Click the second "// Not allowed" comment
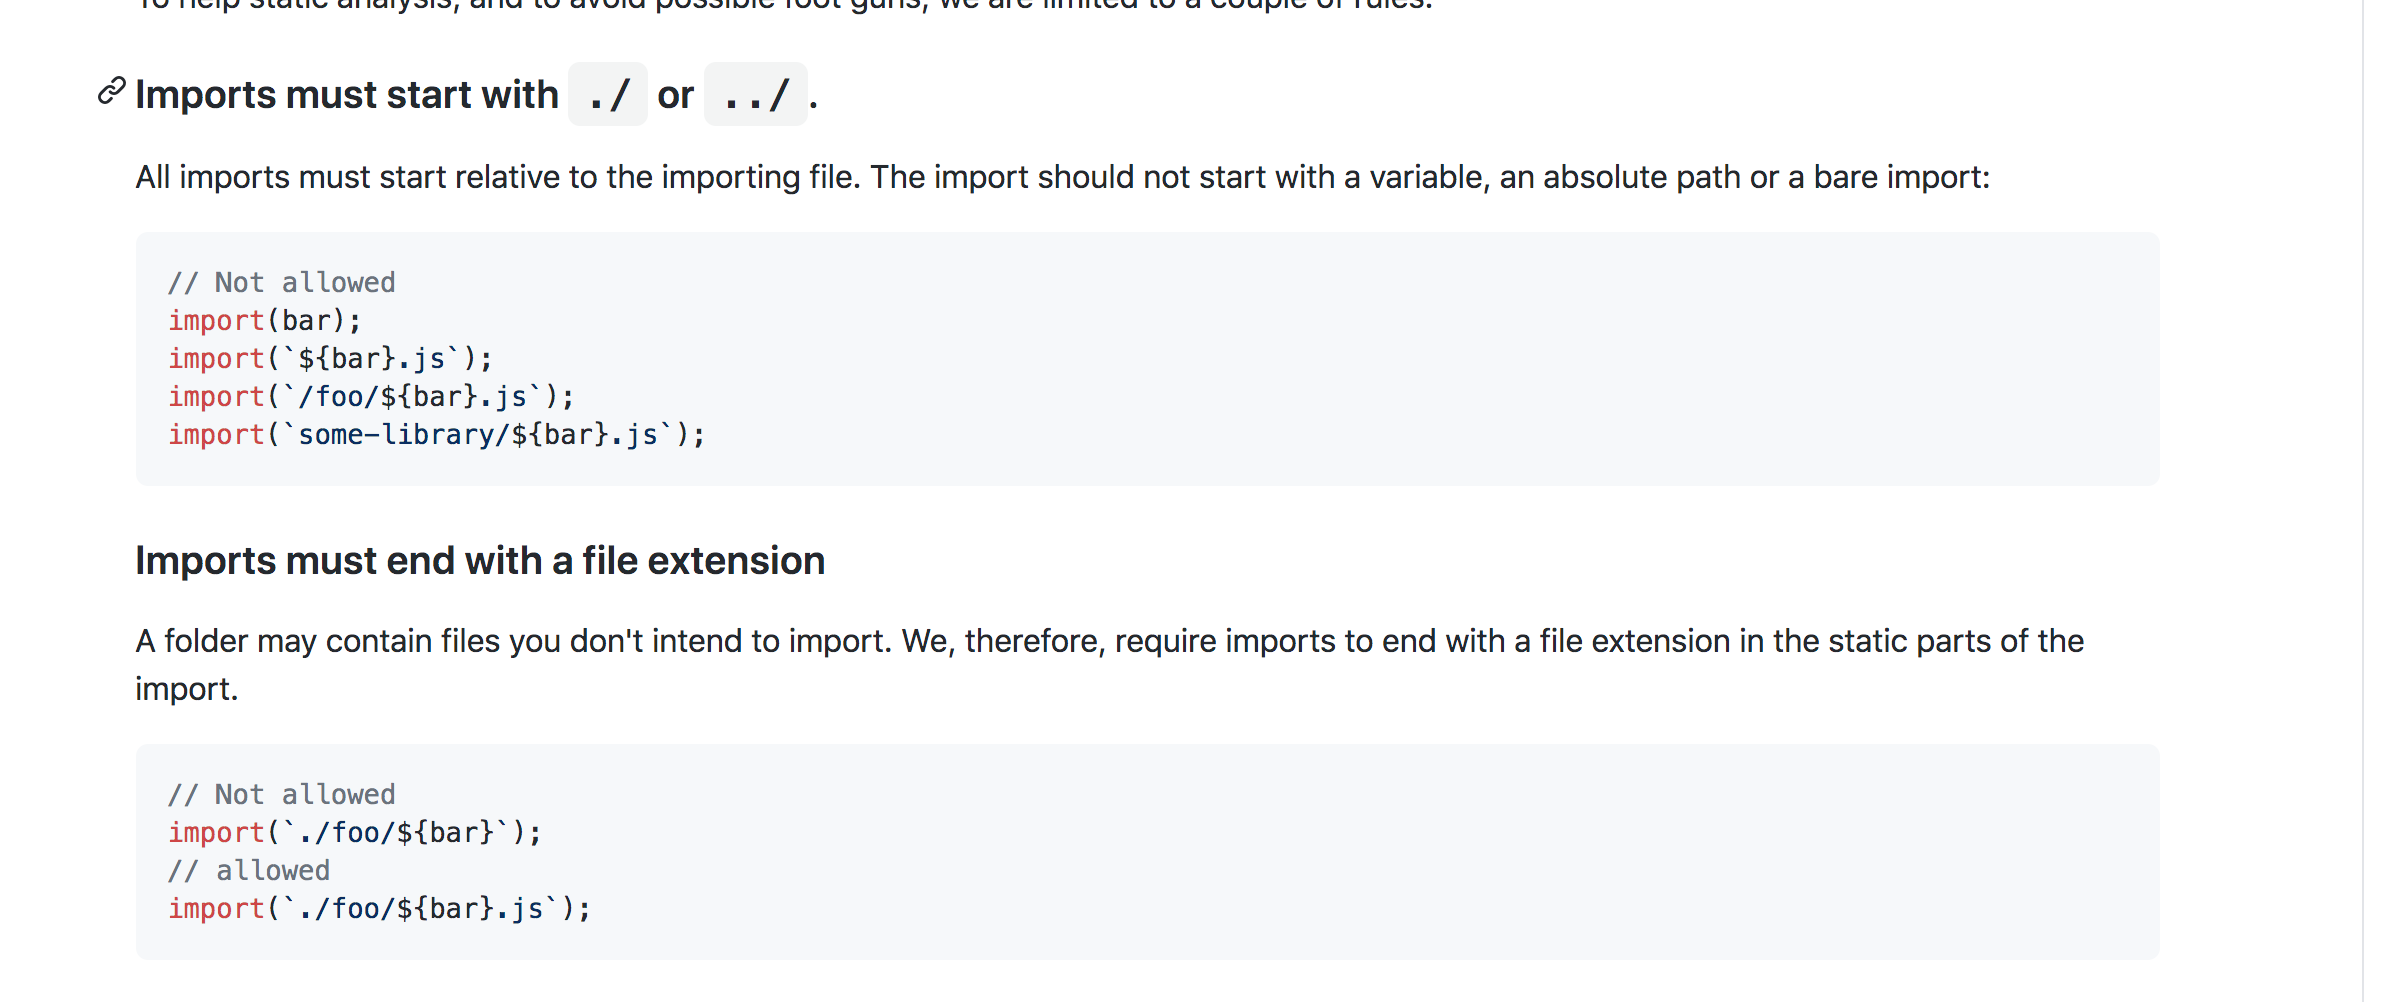This screenshot has width=2384, height=1002. point(282,795)
